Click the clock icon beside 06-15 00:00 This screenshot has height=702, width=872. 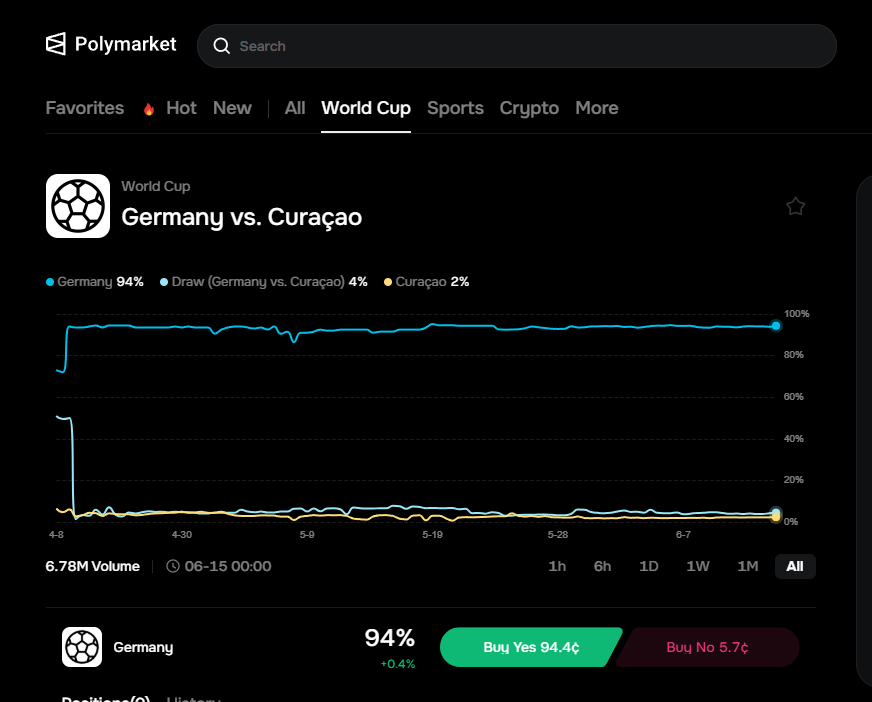point(173,566)
